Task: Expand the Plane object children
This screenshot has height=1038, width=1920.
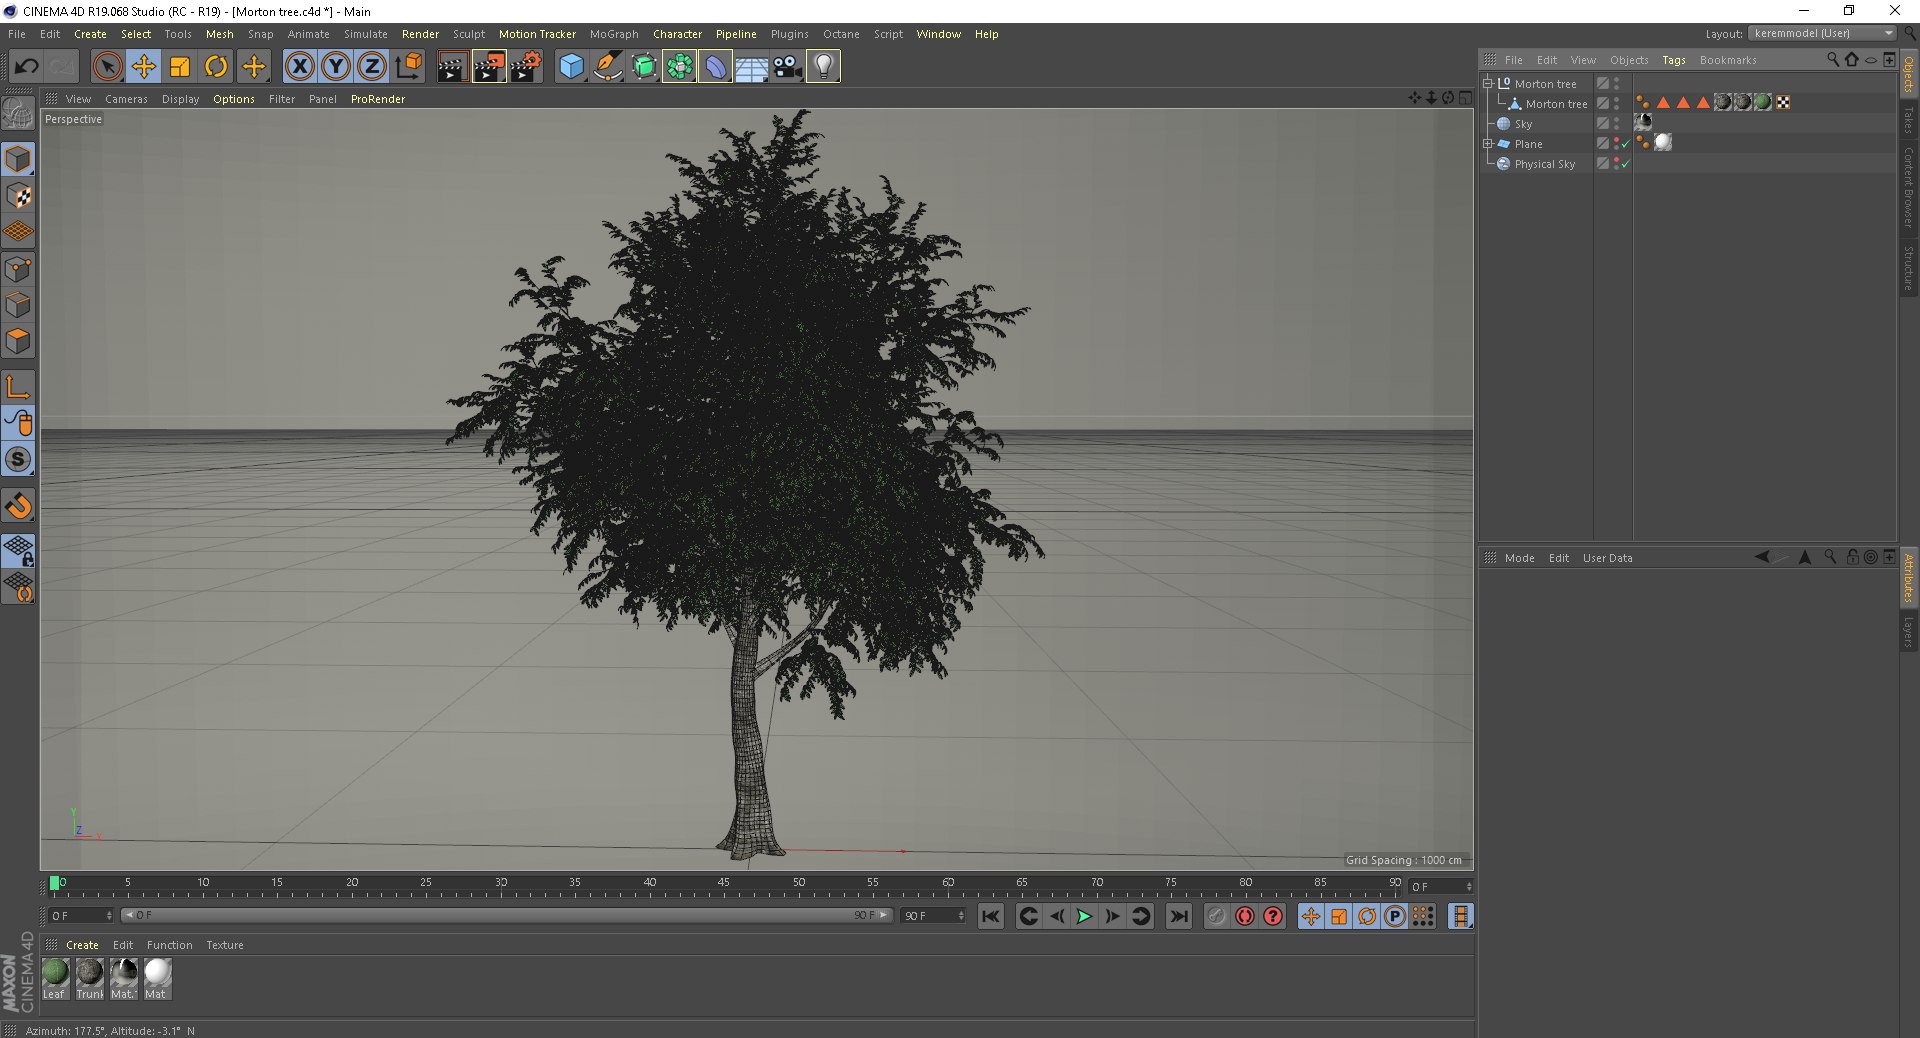Action: coord(1488,144)
